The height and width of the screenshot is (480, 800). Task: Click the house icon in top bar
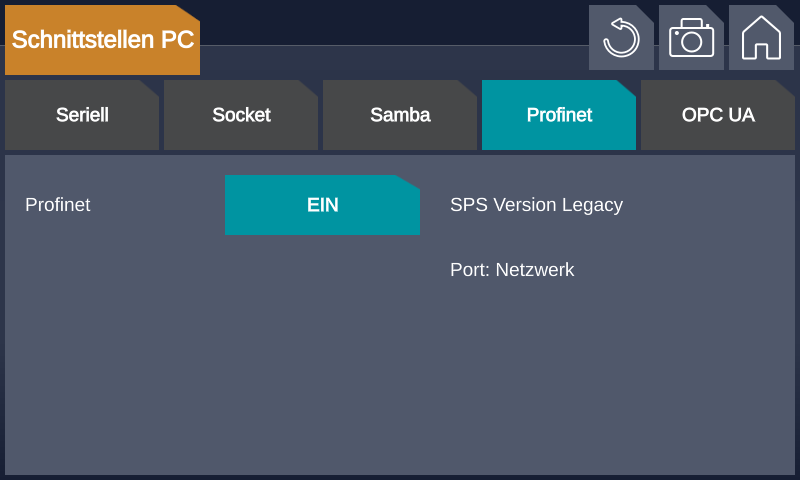tap(761, 38)
